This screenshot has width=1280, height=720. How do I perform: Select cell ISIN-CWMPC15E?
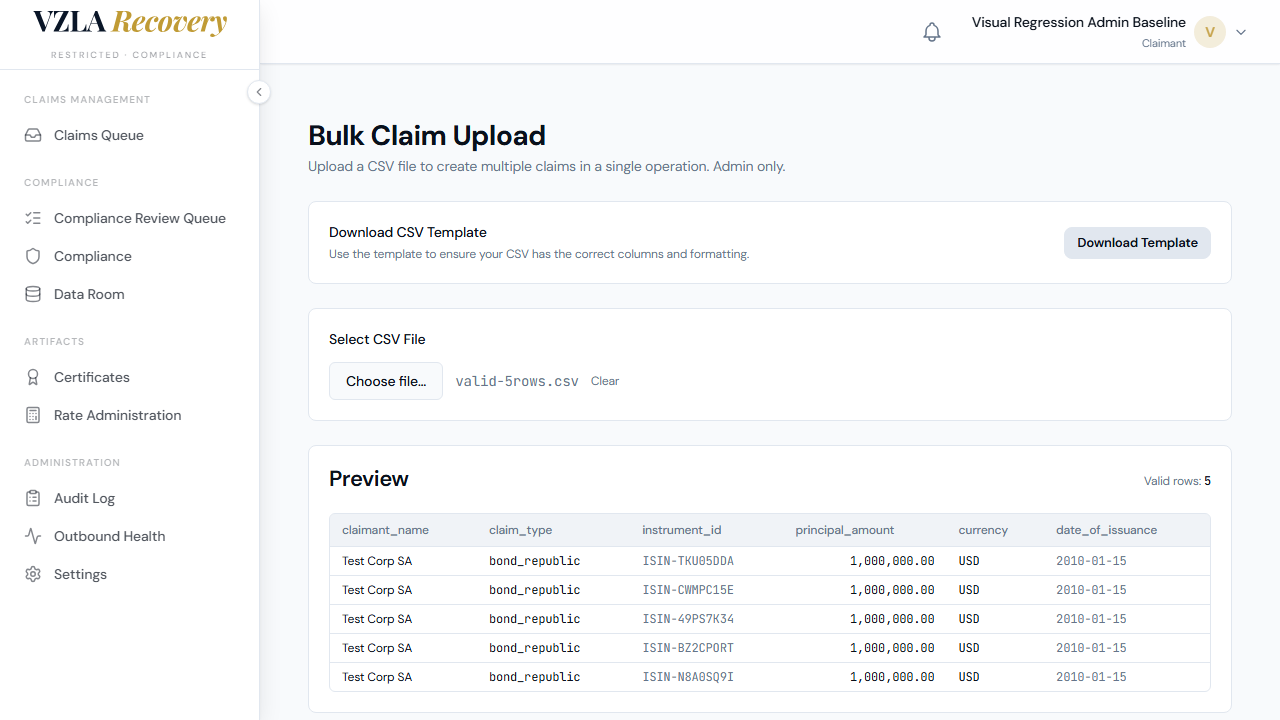click(x=688, y=590)
